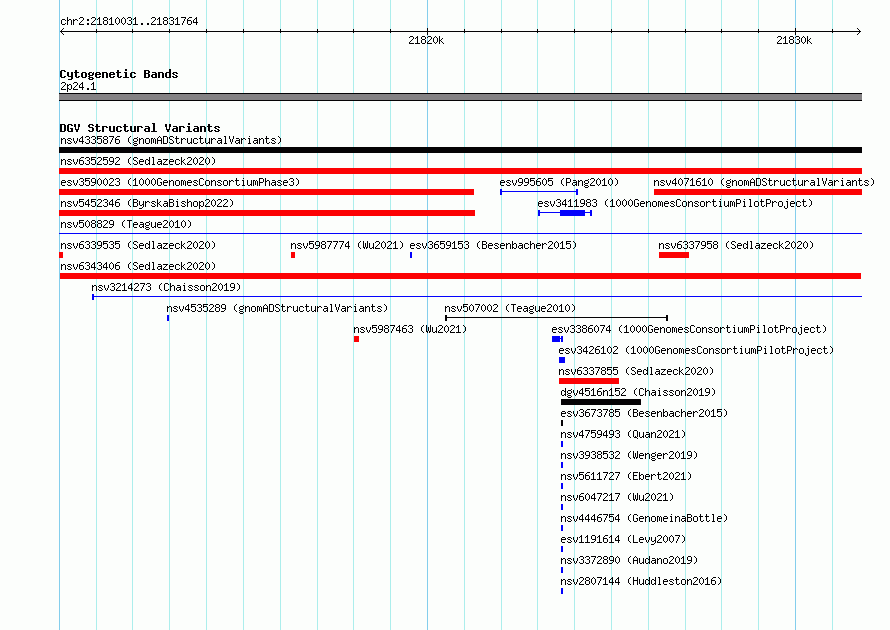Viewport: 890px width, 630px height.
Task: Open nsv5987463 (Wu2021) variant
Action: pyautogui.click(x=410, y=329)
